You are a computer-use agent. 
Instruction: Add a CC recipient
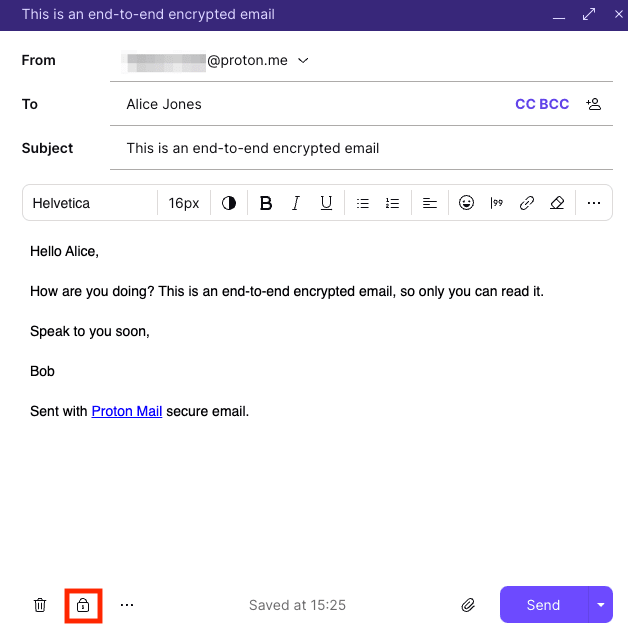point(526,104)
